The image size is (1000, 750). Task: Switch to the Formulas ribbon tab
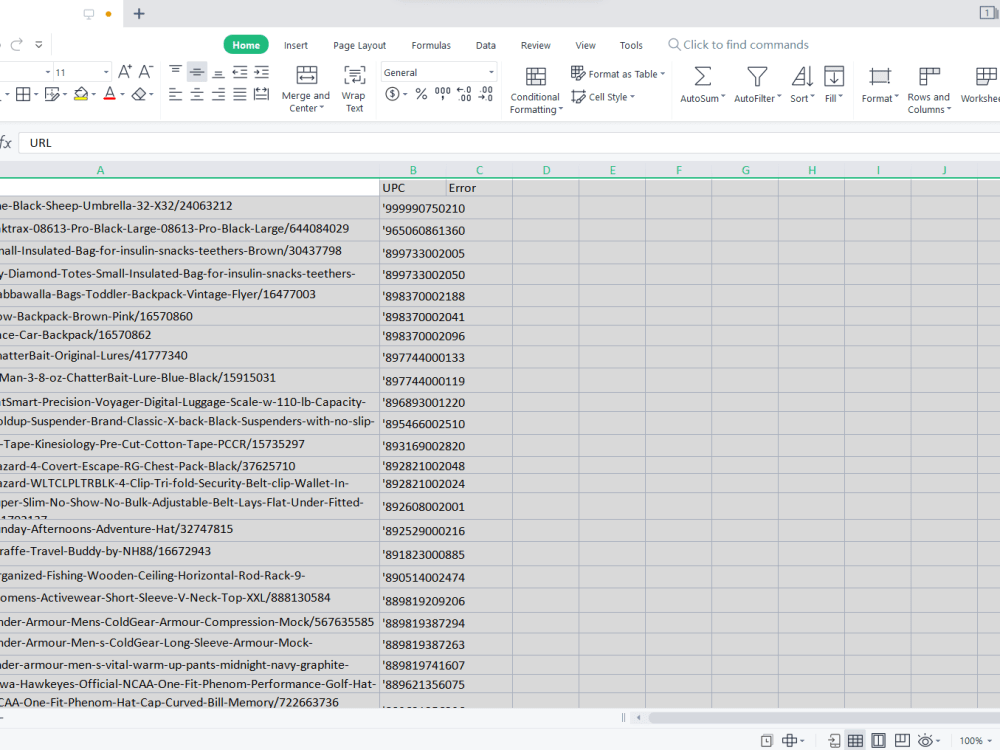tap(431, 45)
